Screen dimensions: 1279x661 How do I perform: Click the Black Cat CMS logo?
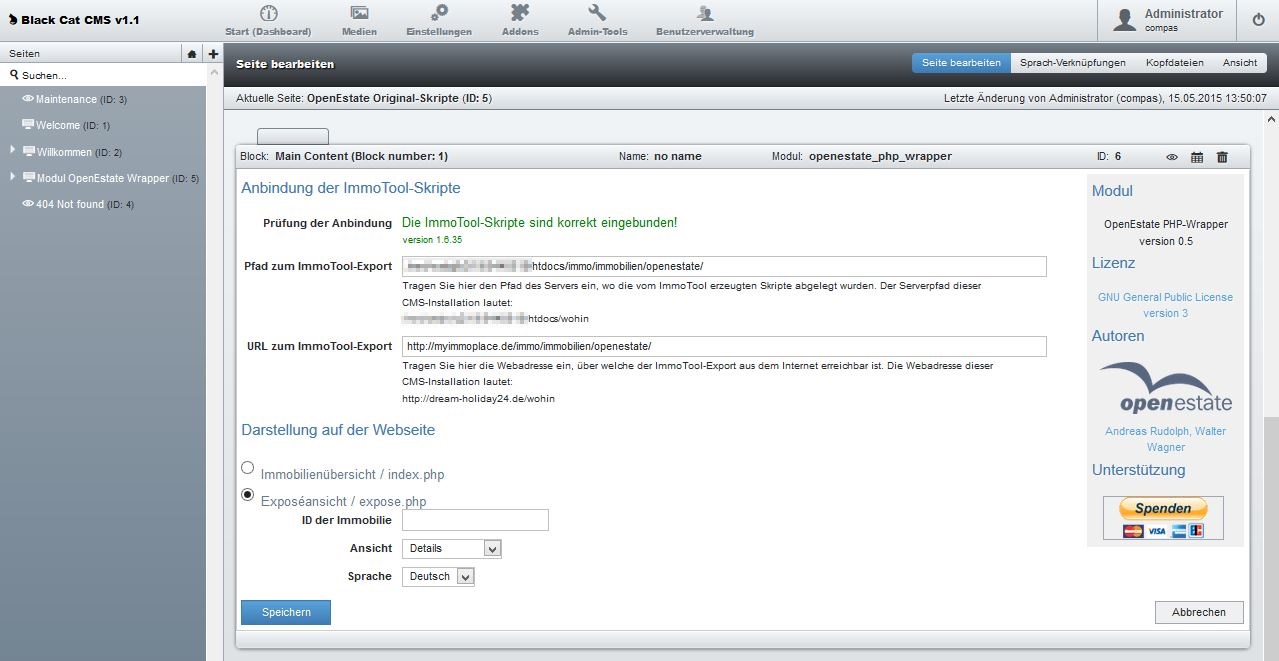pos(73,20)
